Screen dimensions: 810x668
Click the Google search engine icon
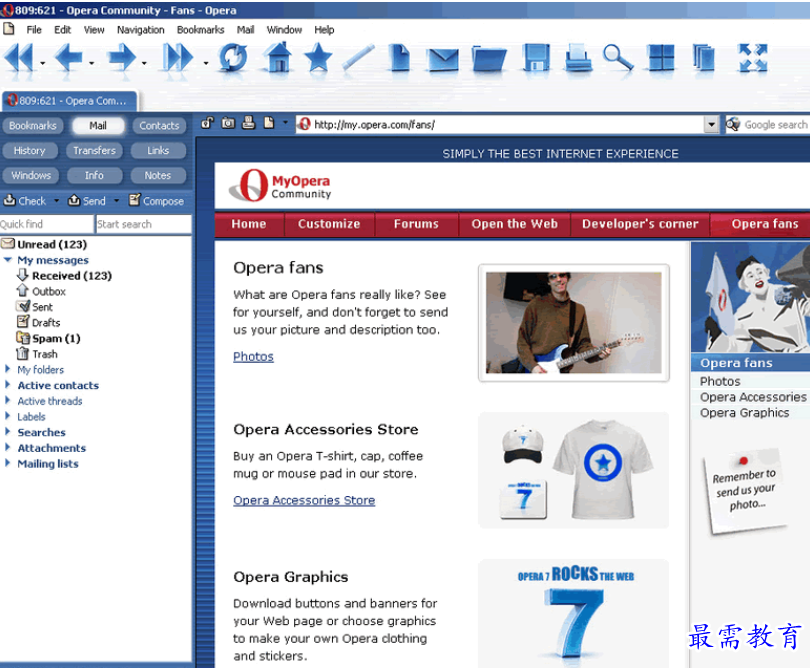(733, 124)
